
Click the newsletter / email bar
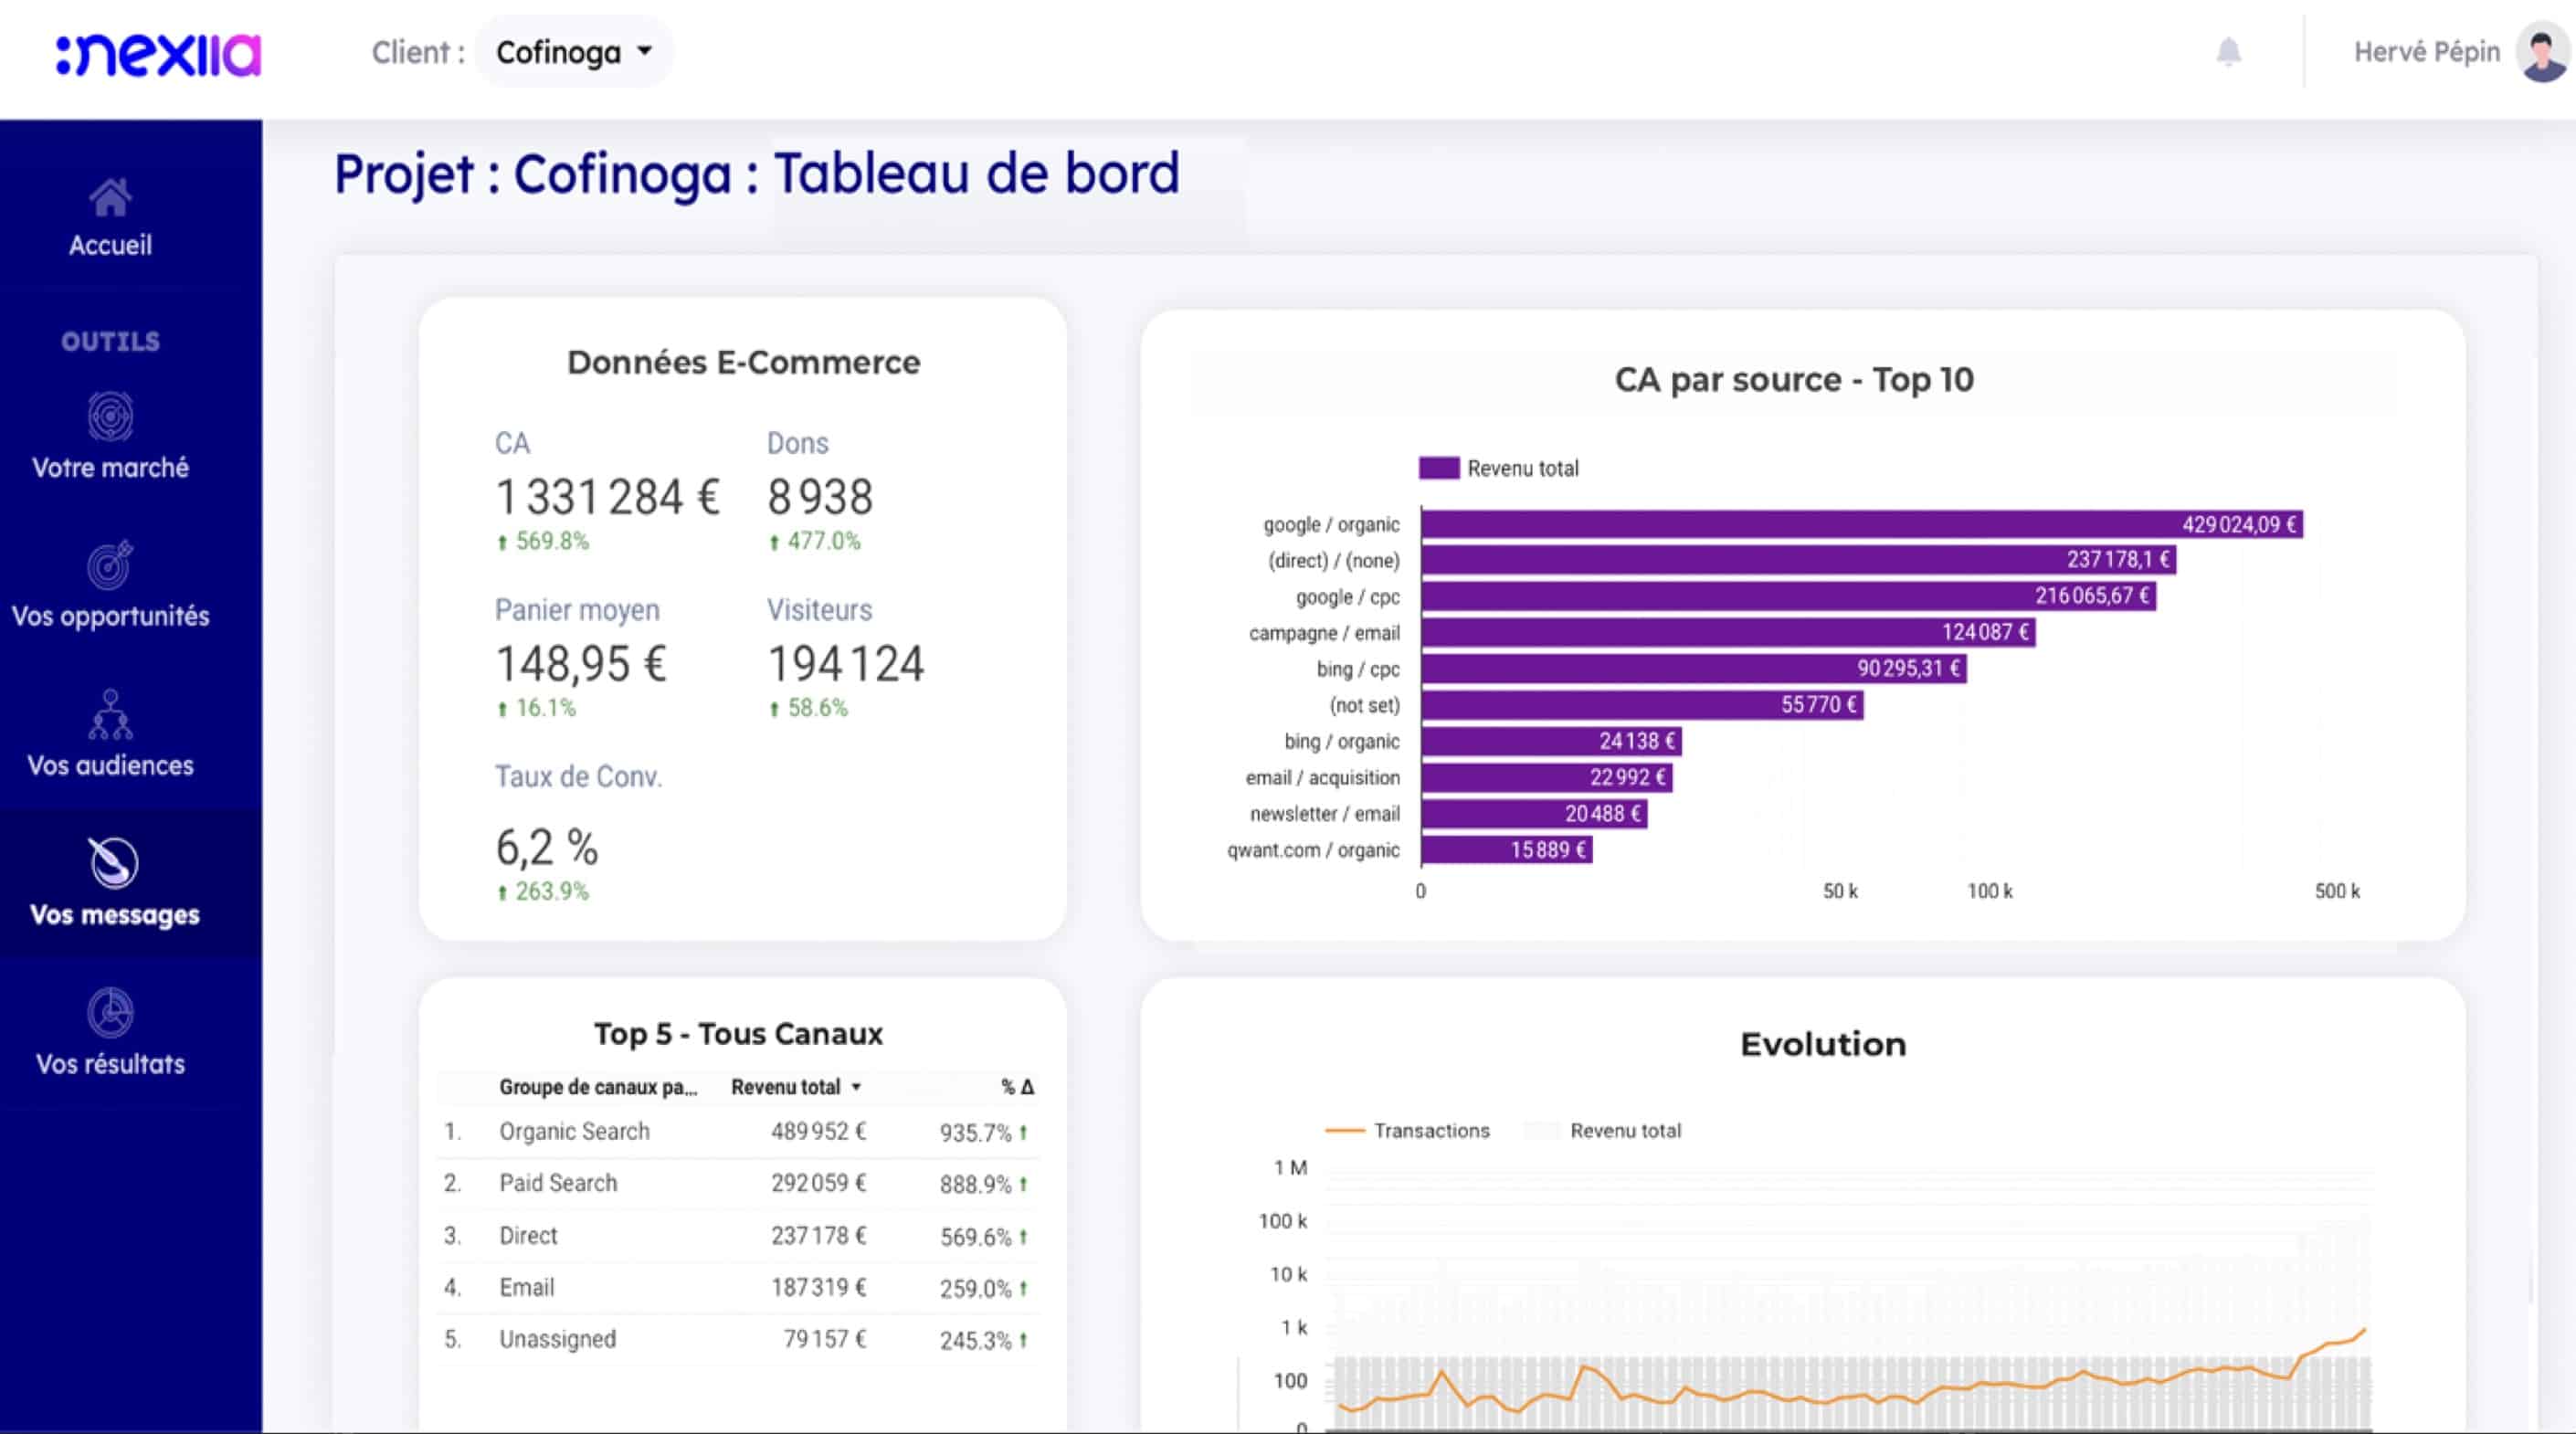point(1534,814)
